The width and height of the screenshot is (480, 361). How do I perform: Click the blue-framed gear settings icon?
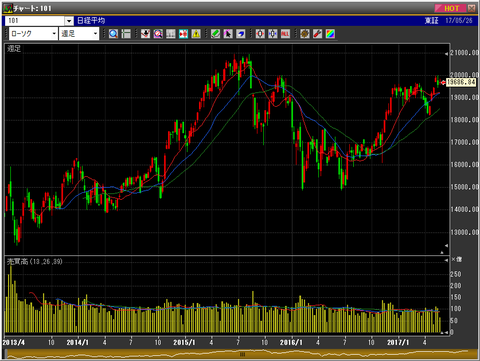pos(273,34)
